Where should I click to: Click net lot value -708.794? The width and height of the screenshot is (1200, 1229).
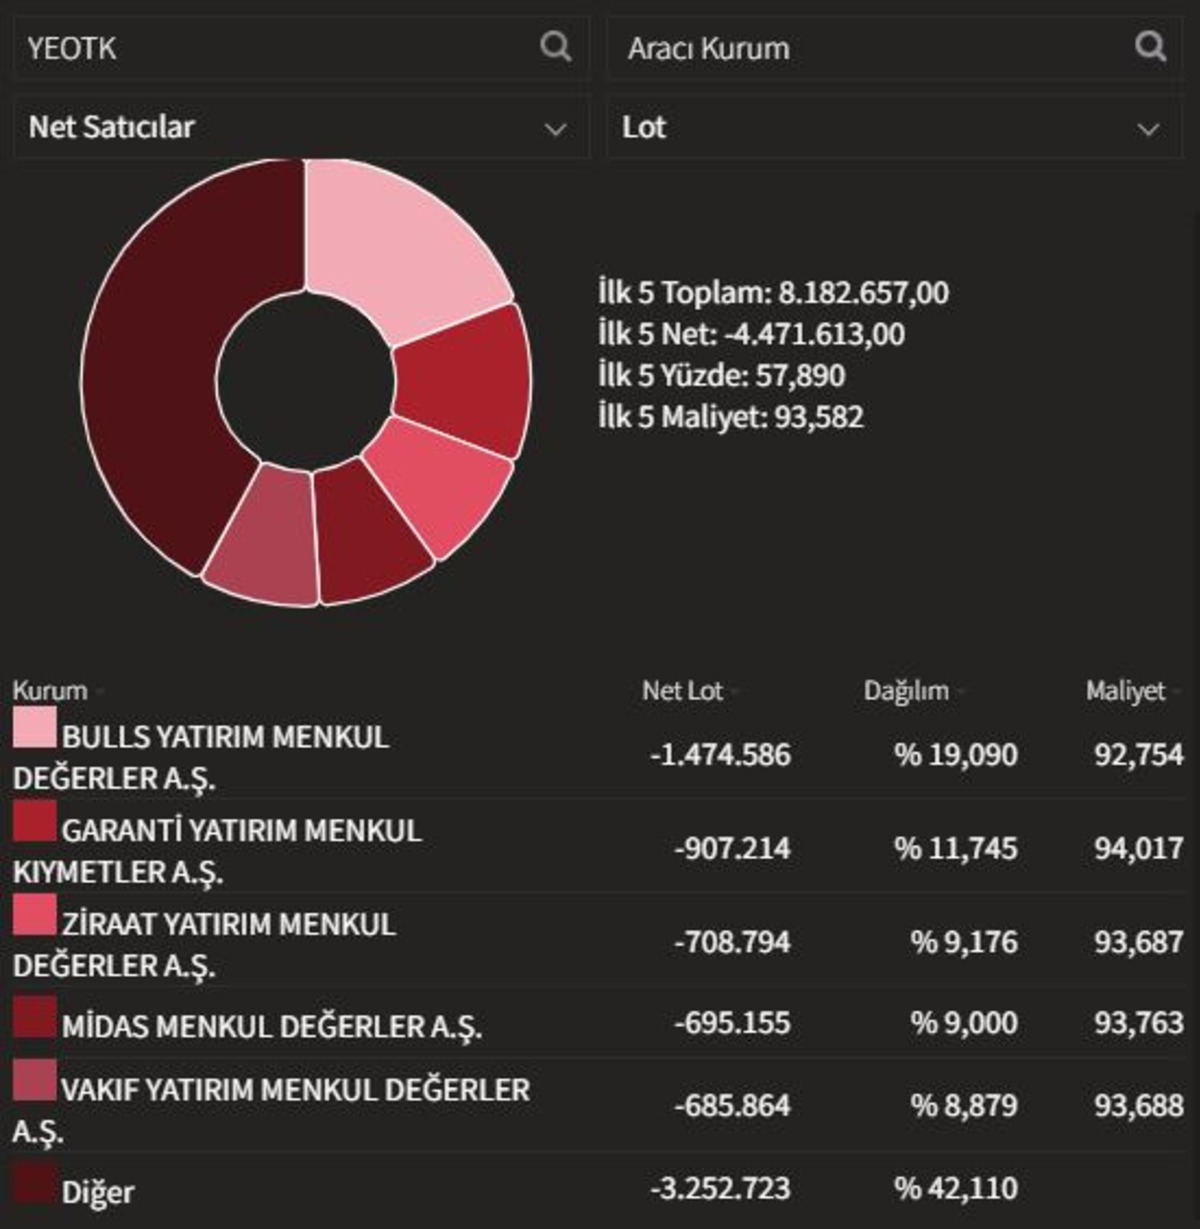tap(732, 942)
